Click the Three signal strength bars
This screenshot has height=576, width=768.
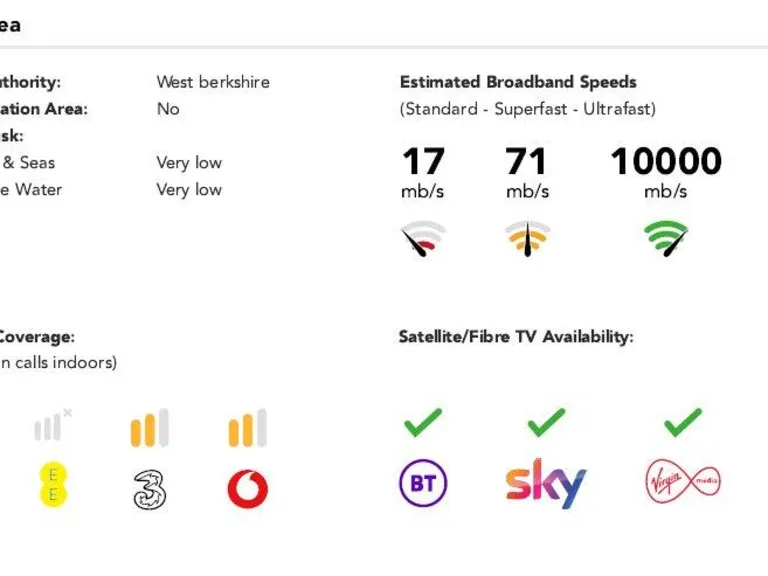pyautogui.click(x=149, y=428)
